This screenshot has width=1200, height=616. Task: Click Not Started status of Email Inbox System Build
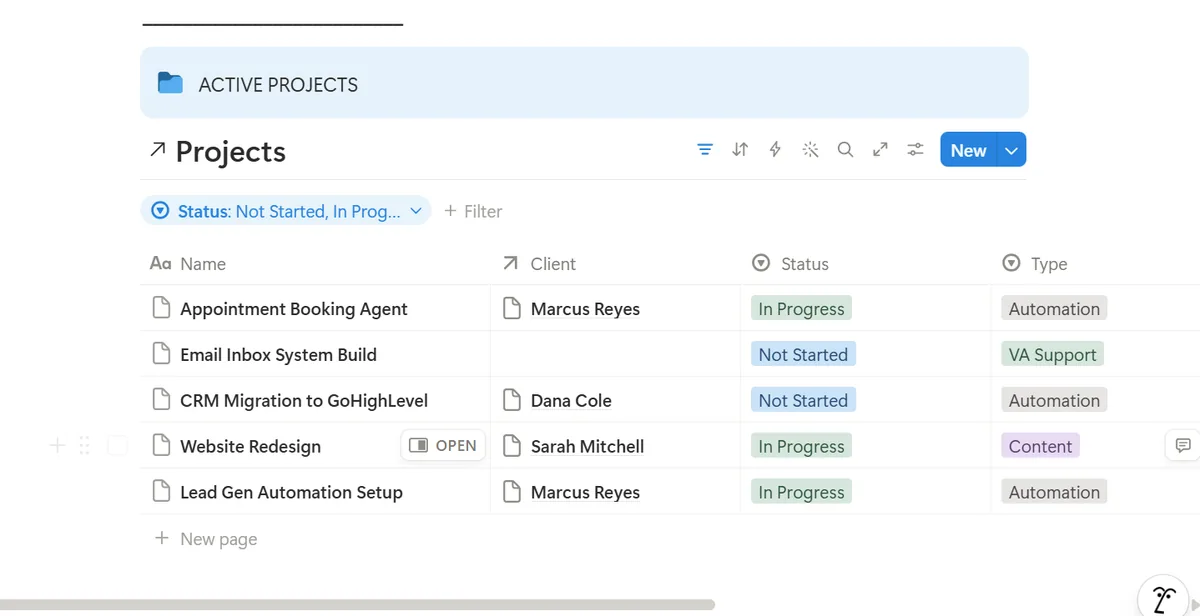[x=803, y=355]
